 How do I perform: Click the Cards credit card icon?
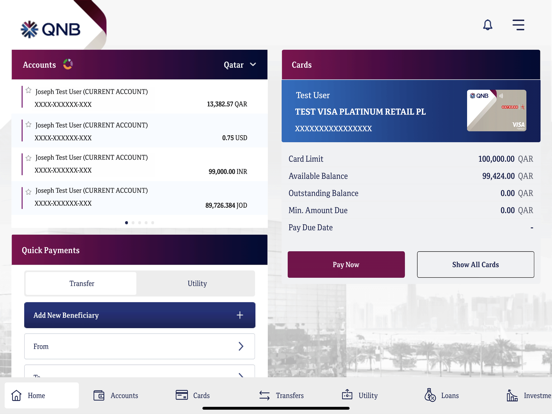point(182,395)
